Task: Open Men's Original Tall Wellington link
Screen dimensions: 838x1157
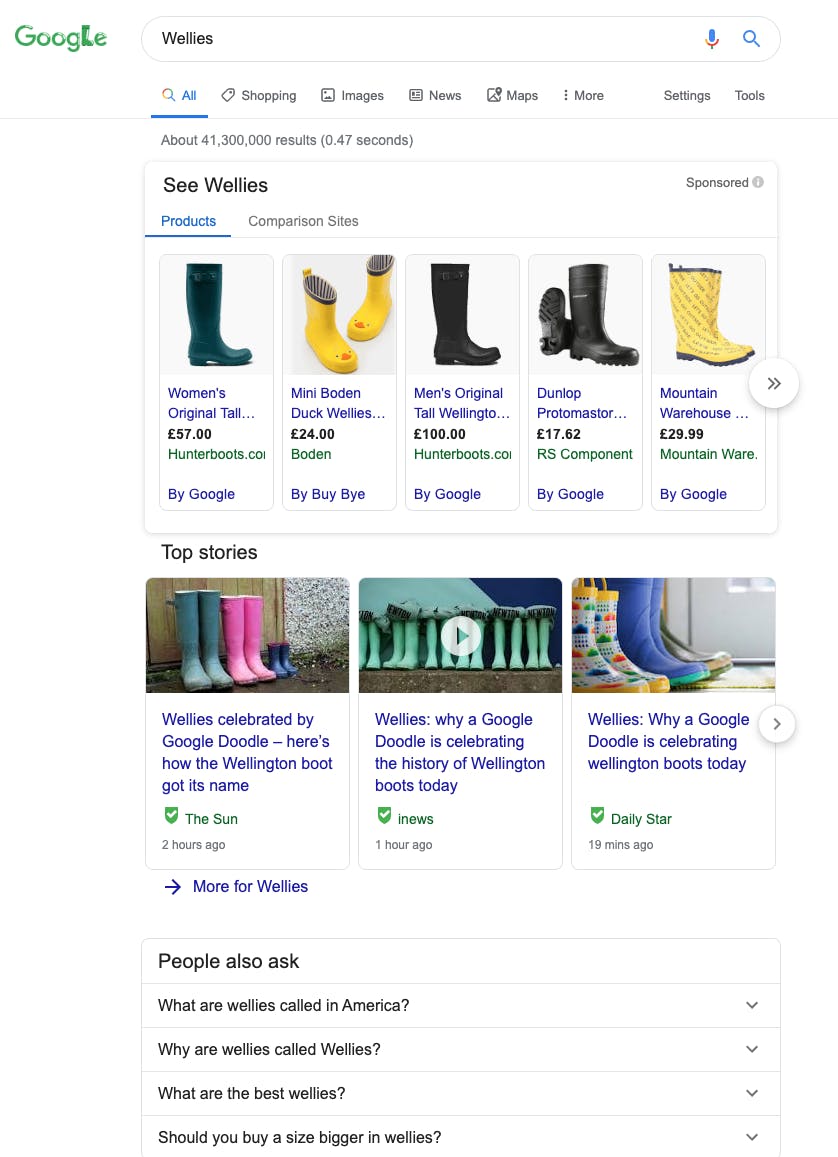Action: coord(462,403)
